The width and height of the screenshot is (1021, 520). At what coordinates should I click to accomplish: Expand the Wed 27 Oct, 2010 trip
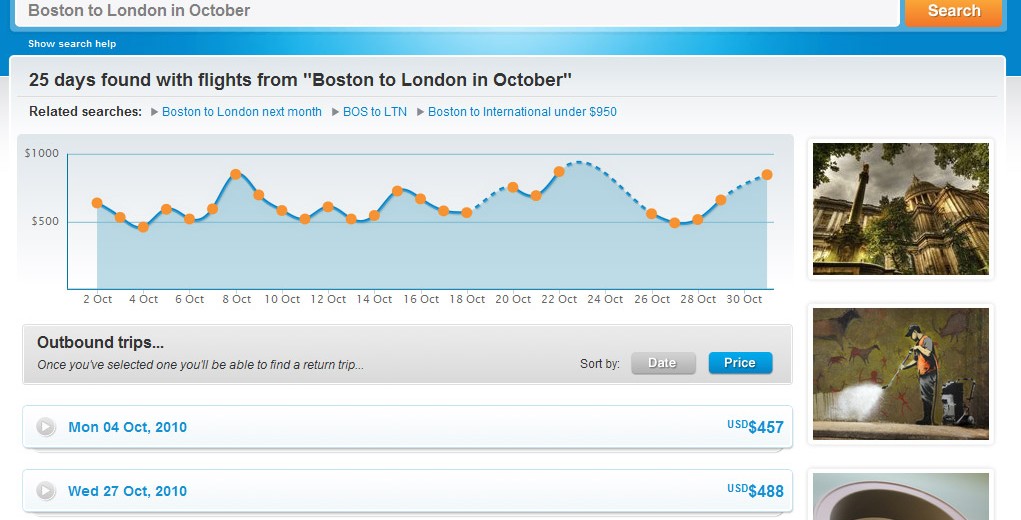coord(46,491)
